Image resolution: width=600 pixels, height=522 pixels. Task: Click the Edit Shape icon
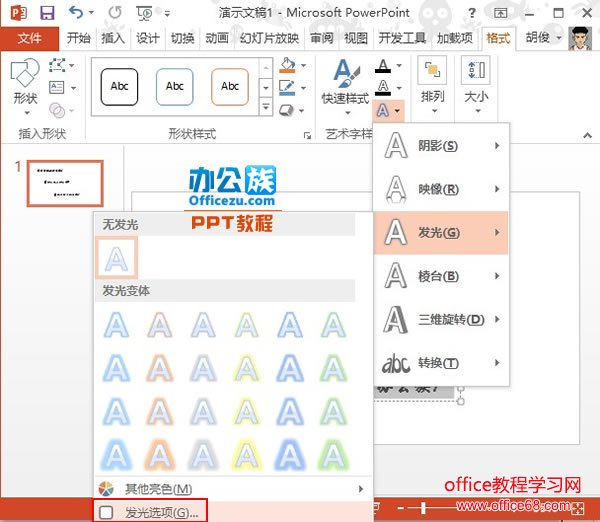point(57,65)
